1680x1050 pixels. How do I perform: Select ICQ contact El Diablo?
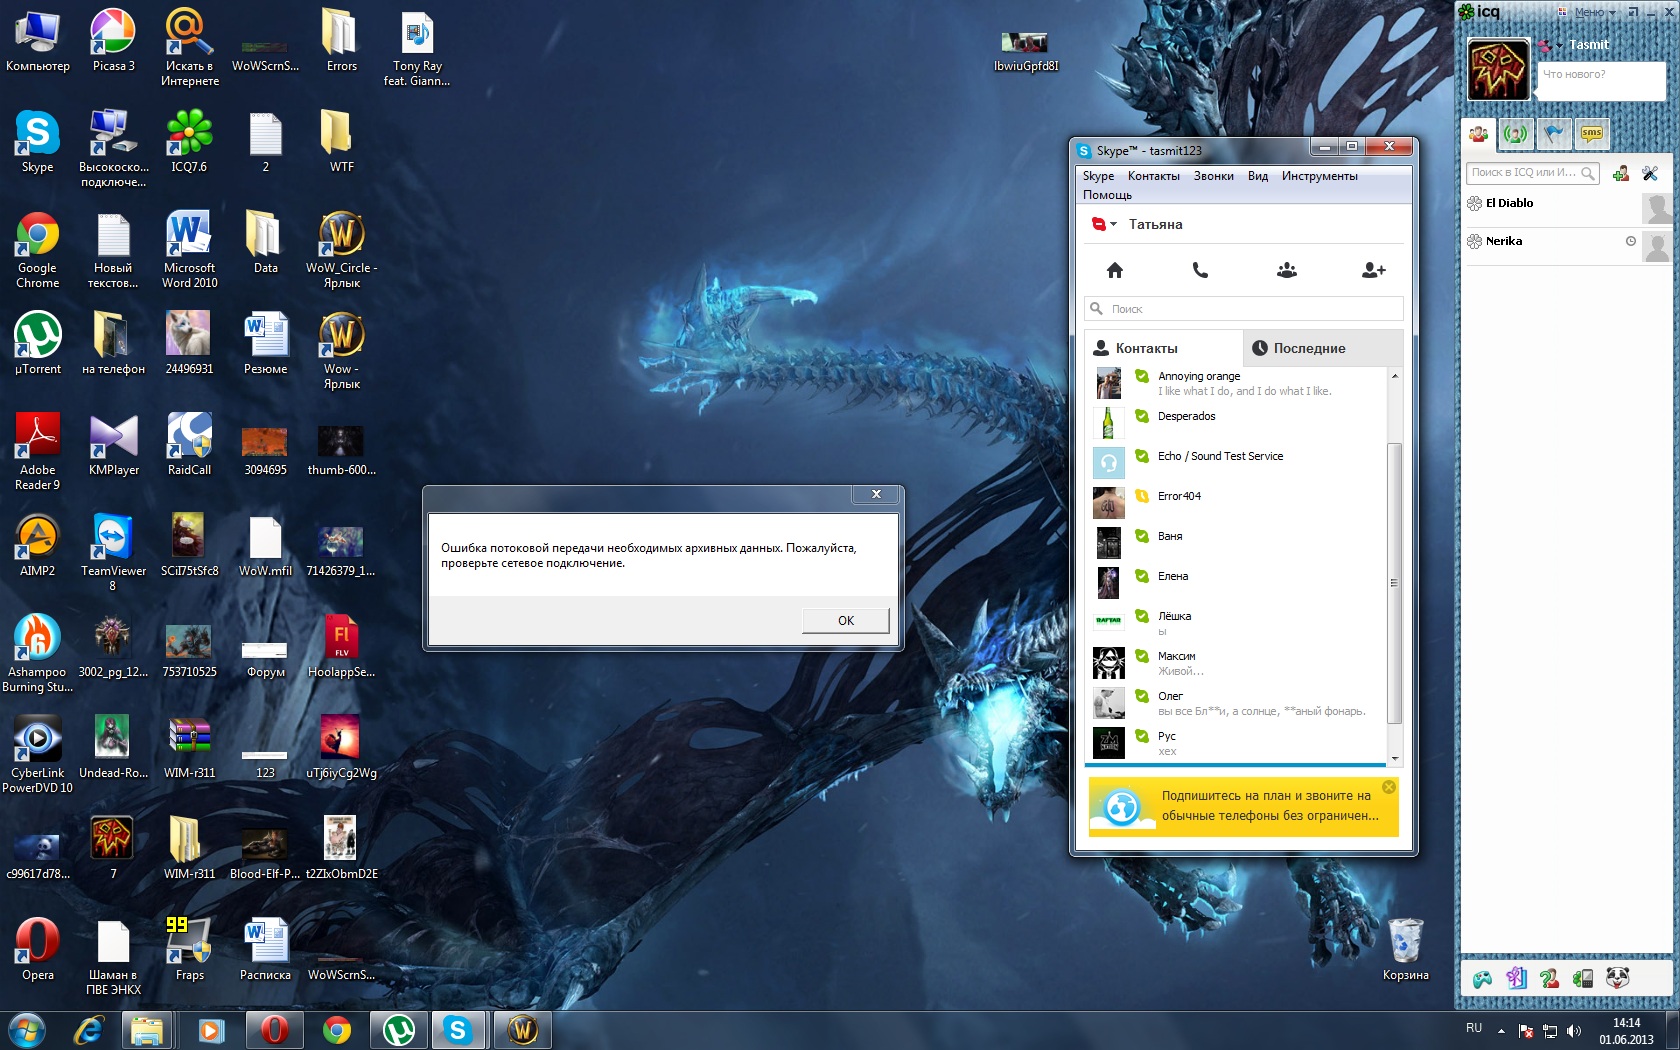tap(1568, 208)
